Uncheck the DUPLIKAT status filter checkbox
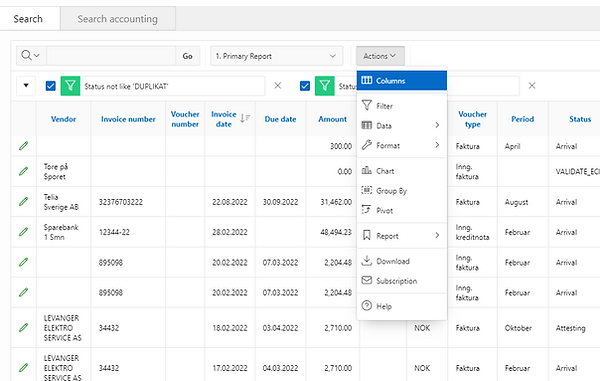Image resolution: width=600 pixels, height=381 pixels. [51, 86]
